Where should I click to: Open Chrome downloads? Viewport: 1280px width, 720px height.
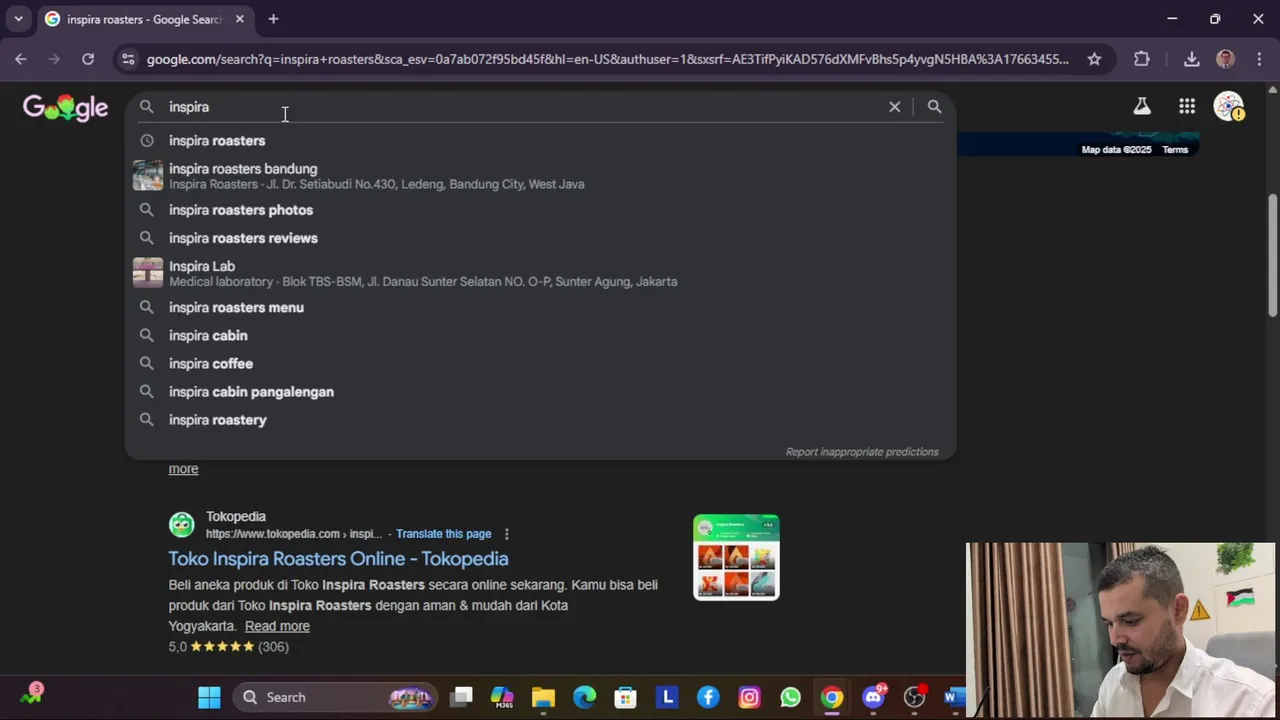click(1192, 59)
